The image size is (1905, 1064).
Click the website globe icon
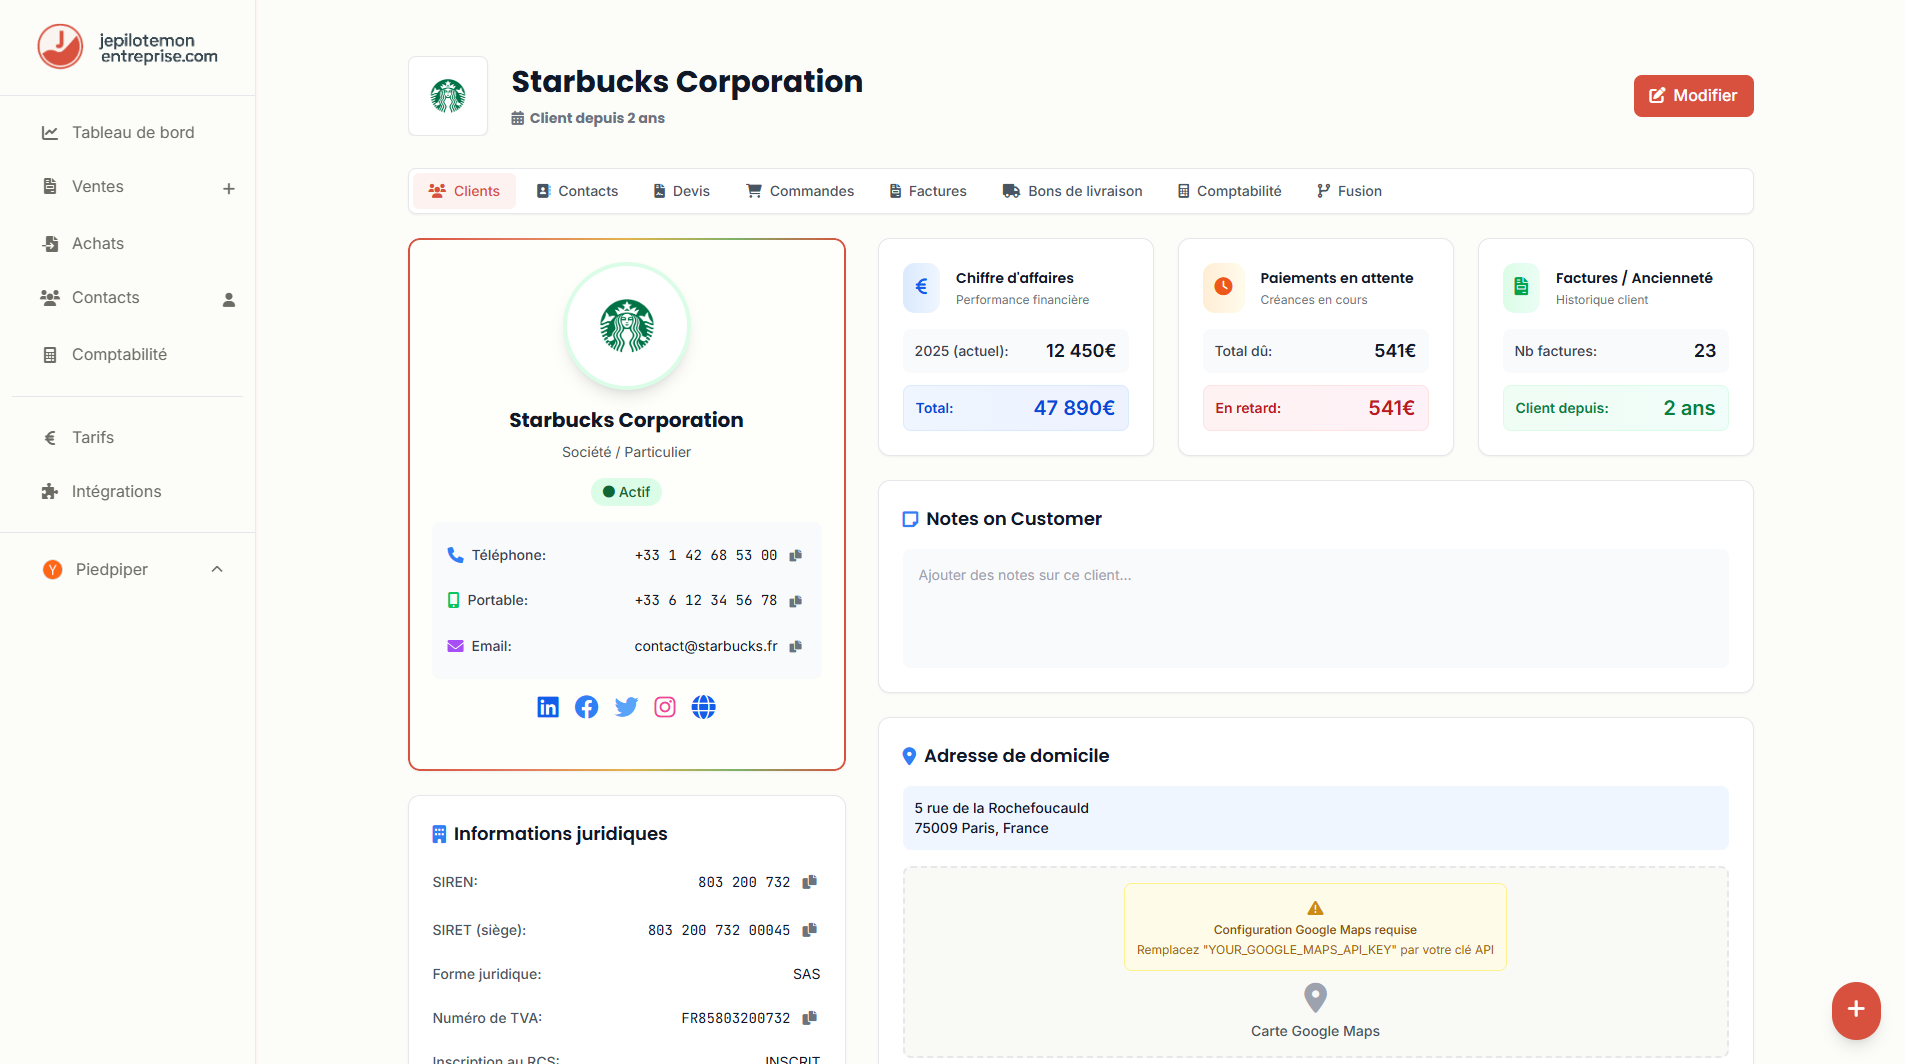704,707
